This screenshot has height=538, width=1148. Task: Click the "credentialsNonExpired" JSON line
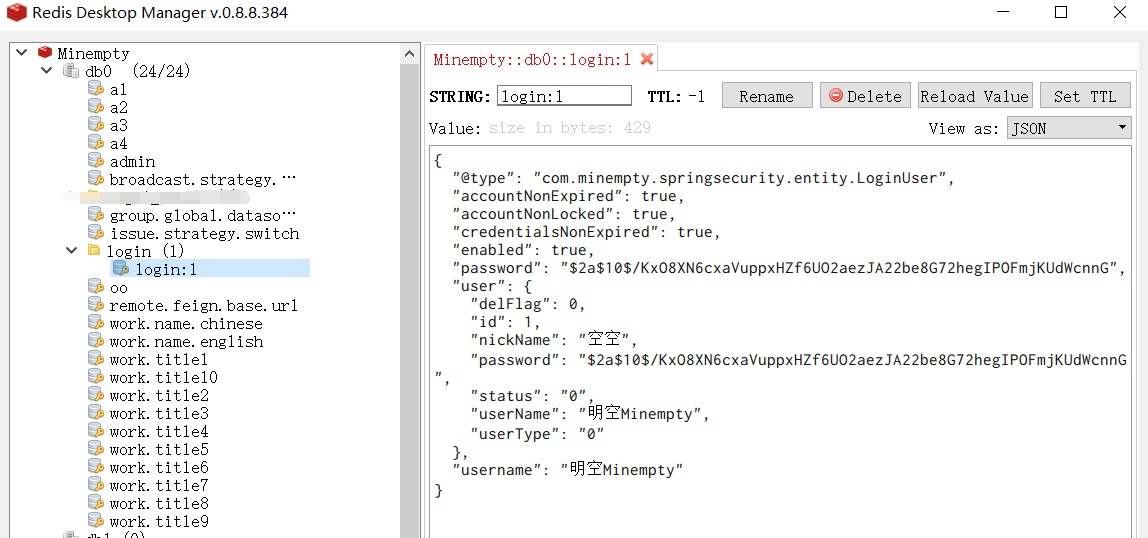tap(587, 232)
